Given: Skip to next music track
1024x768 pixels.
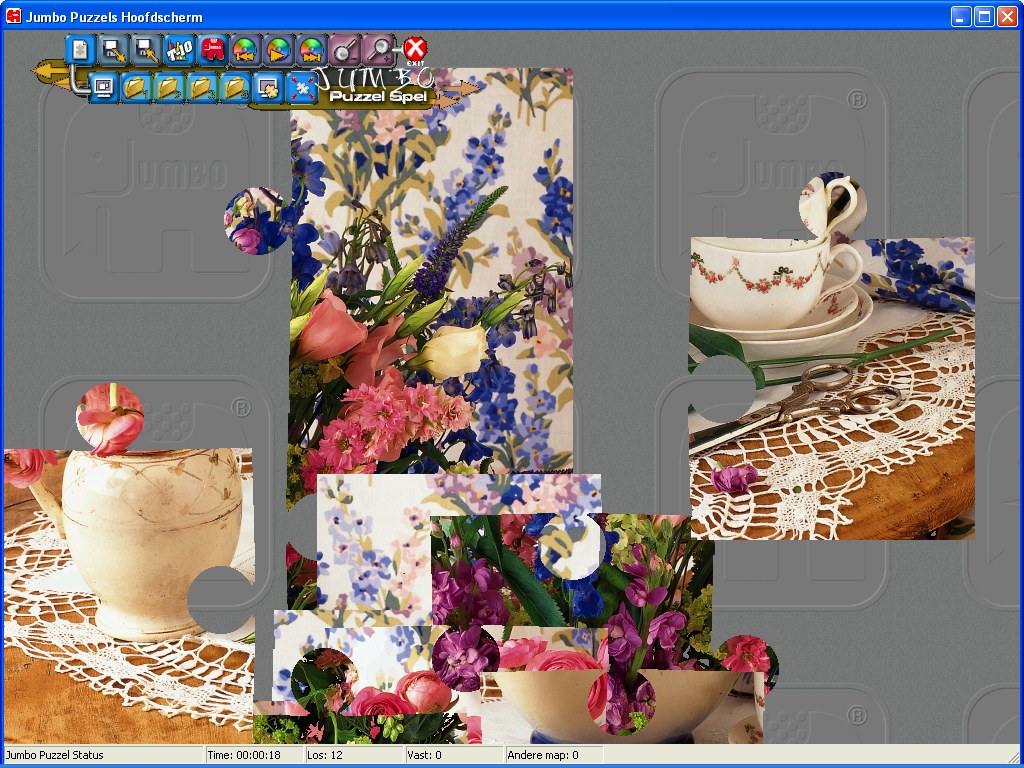Looking at the screenshot, I should pos(312,48).
